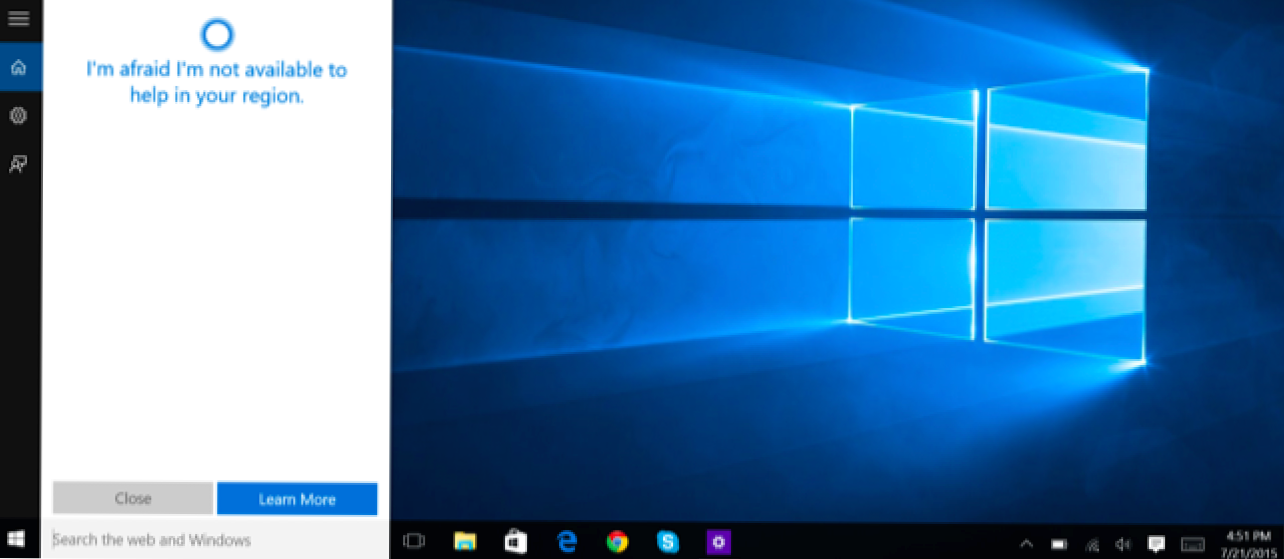Select the Cortana Home icon
Screen dimensions: 1284x559
(18, 68)
